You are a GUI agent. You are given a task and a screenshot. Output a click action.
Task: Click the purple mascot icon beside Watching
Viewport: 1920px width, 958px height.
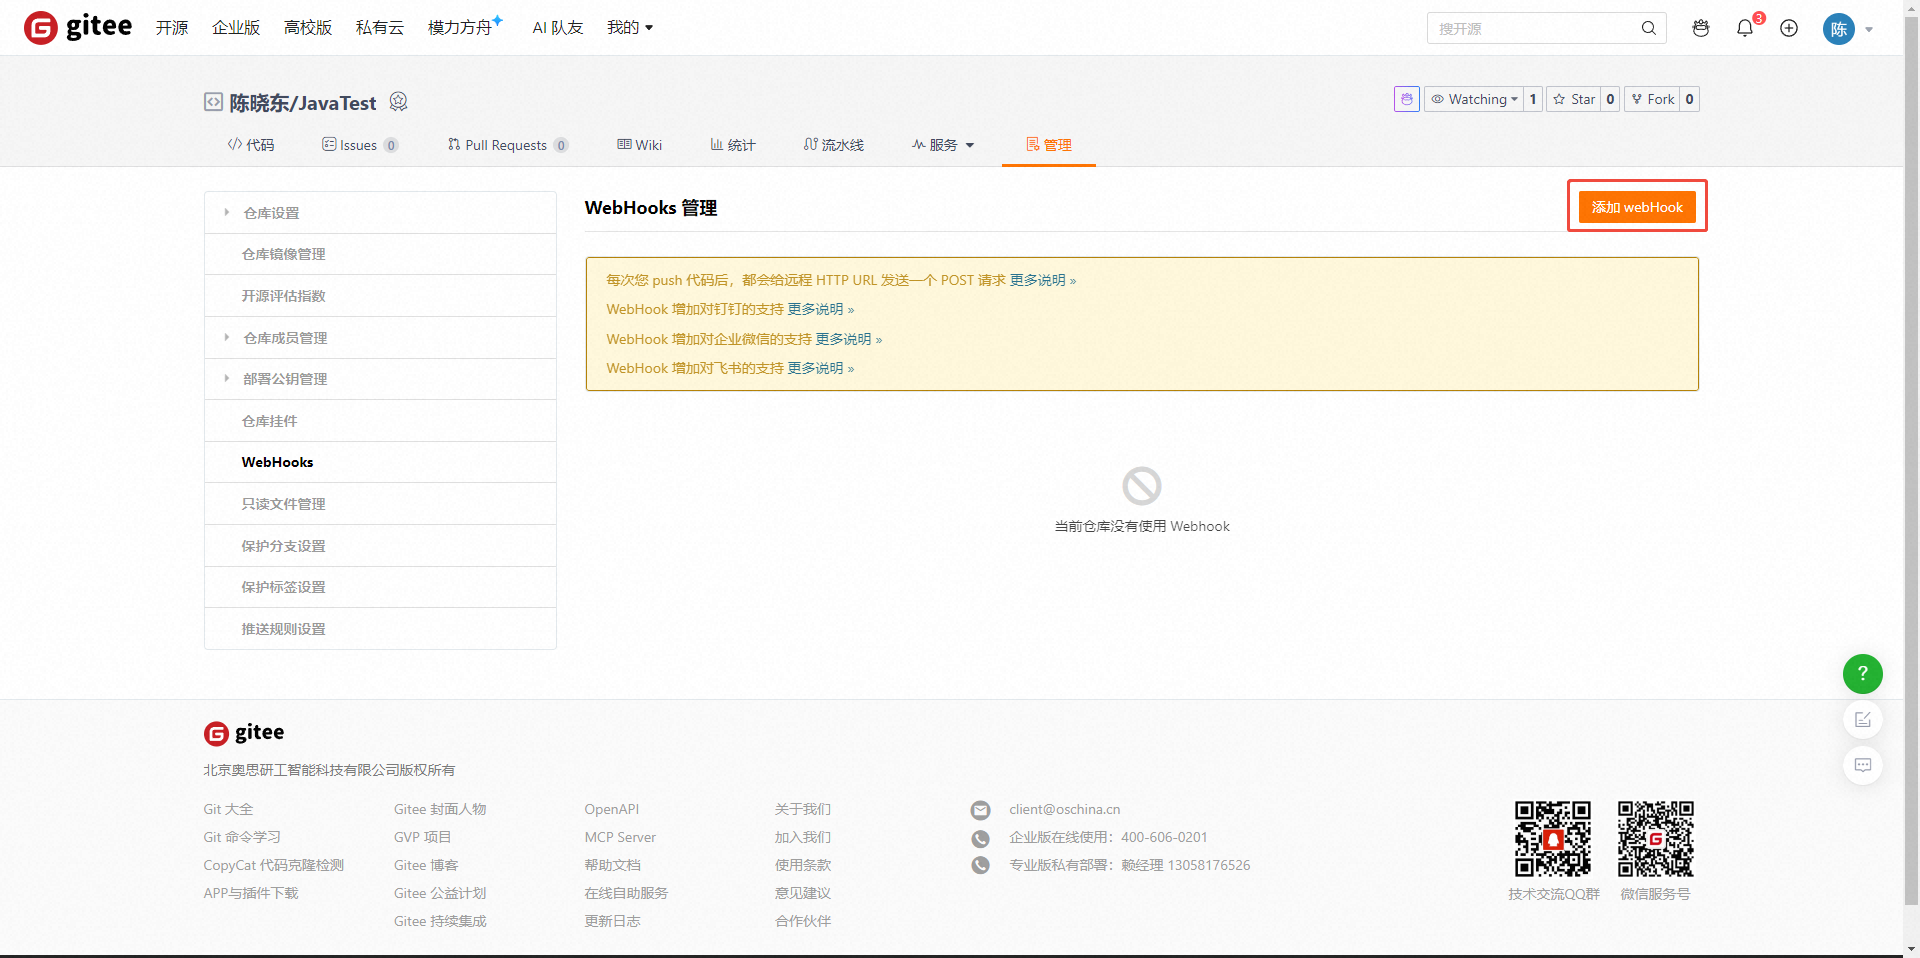pyautogui.click(x=1406, y=99)
